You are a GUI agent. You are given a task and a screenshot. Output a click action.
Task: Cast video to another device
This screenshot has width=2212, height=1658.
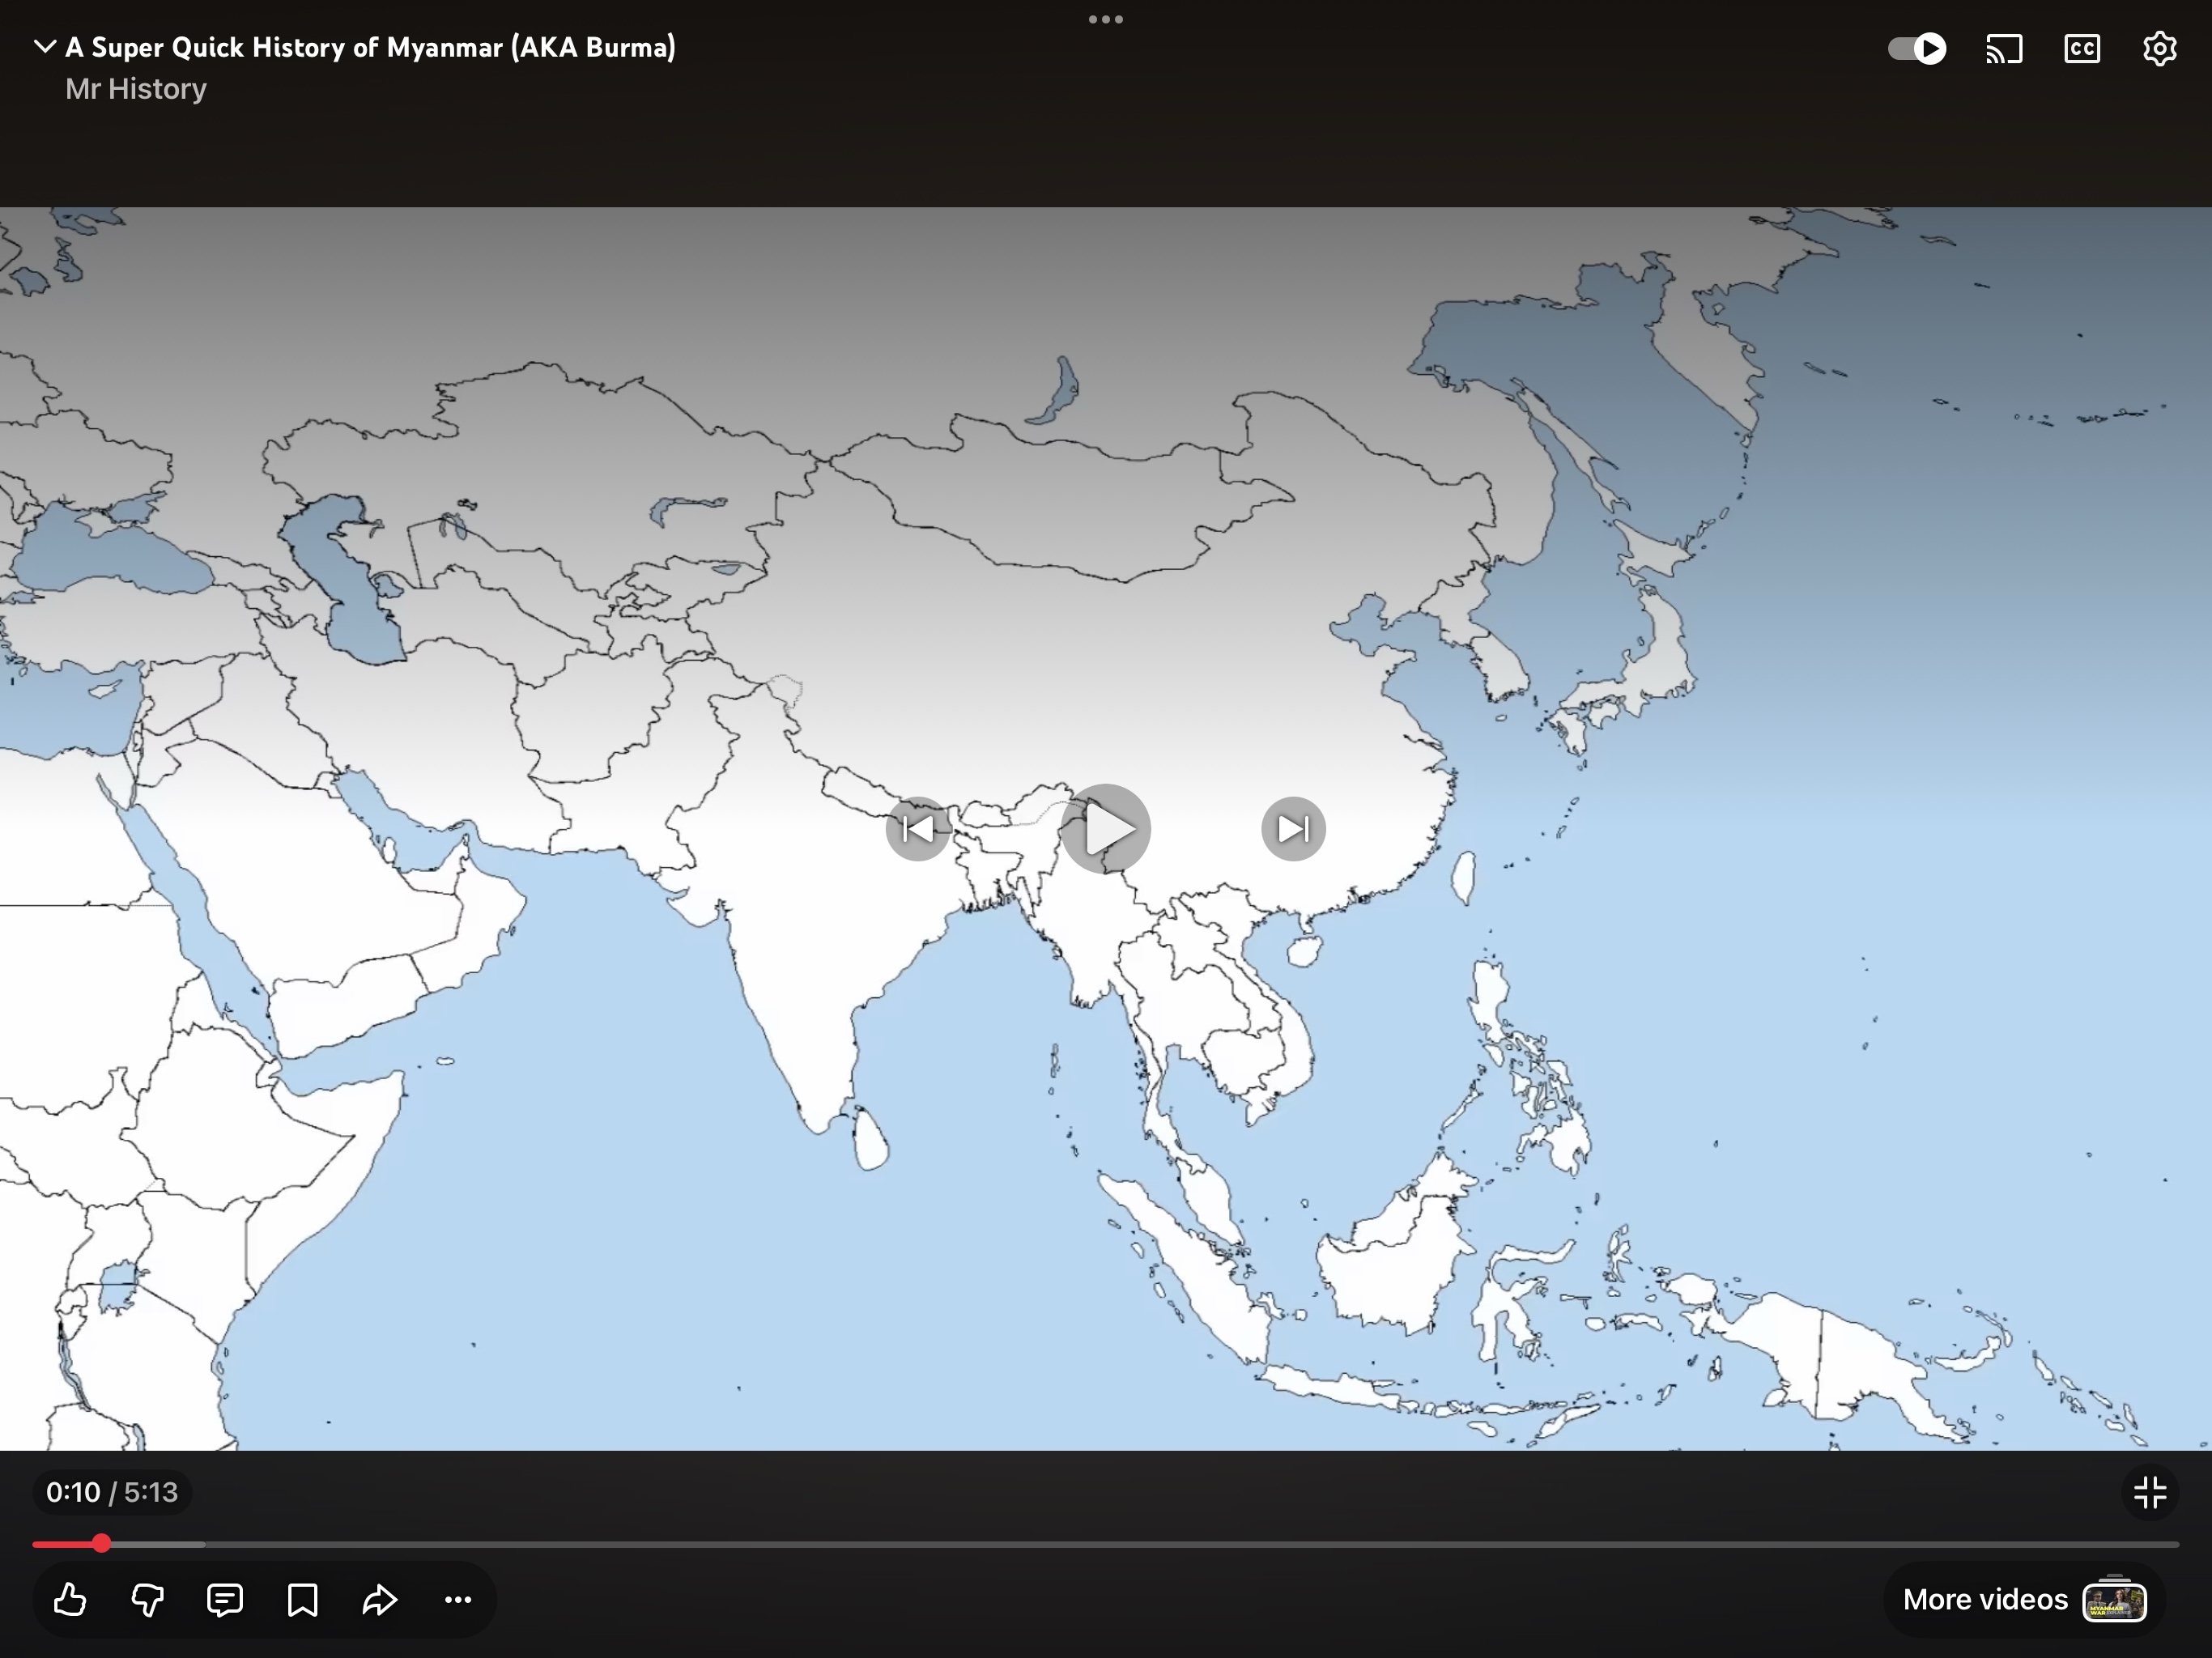[2004, 49]
